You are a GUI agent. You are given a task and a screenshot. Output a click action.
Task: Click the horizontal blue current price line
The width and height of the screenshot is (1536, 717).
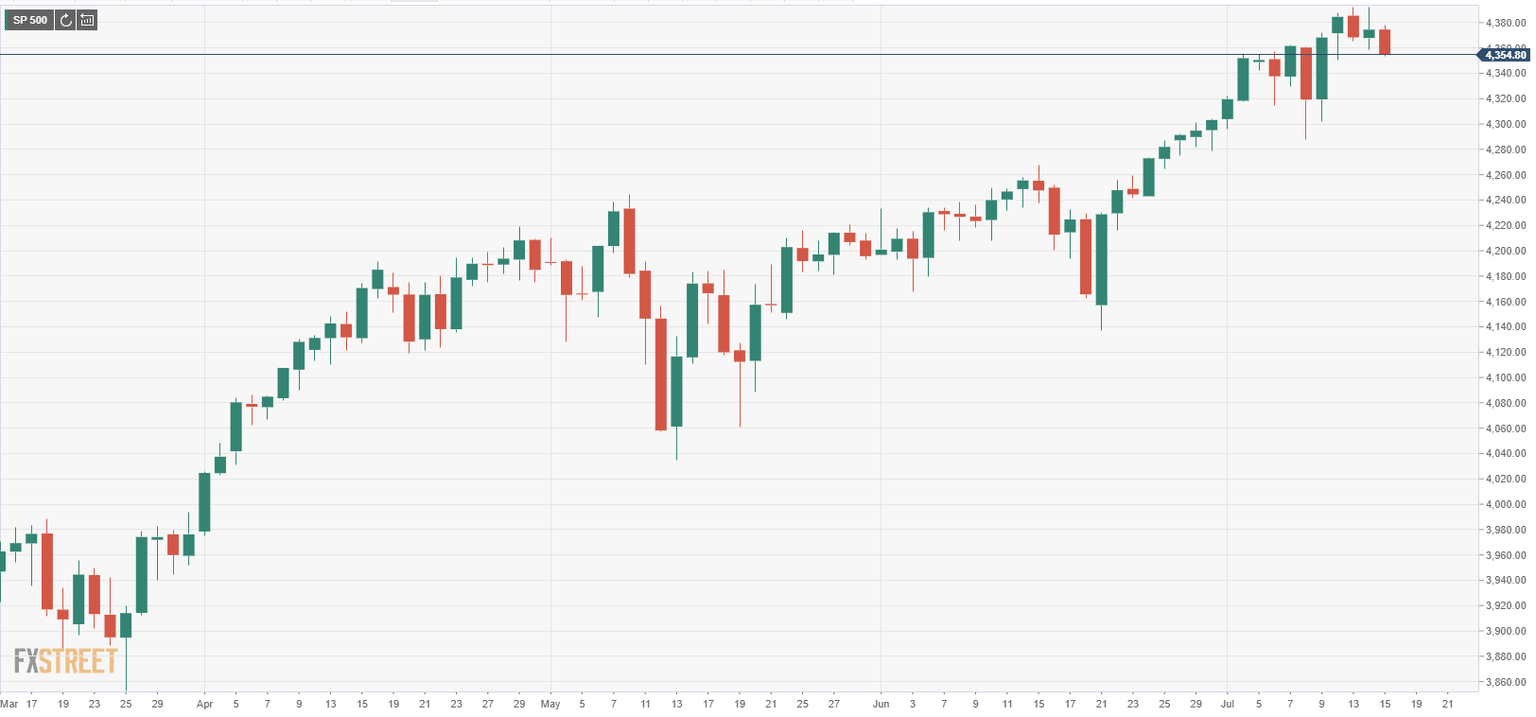tap(700, 54)
